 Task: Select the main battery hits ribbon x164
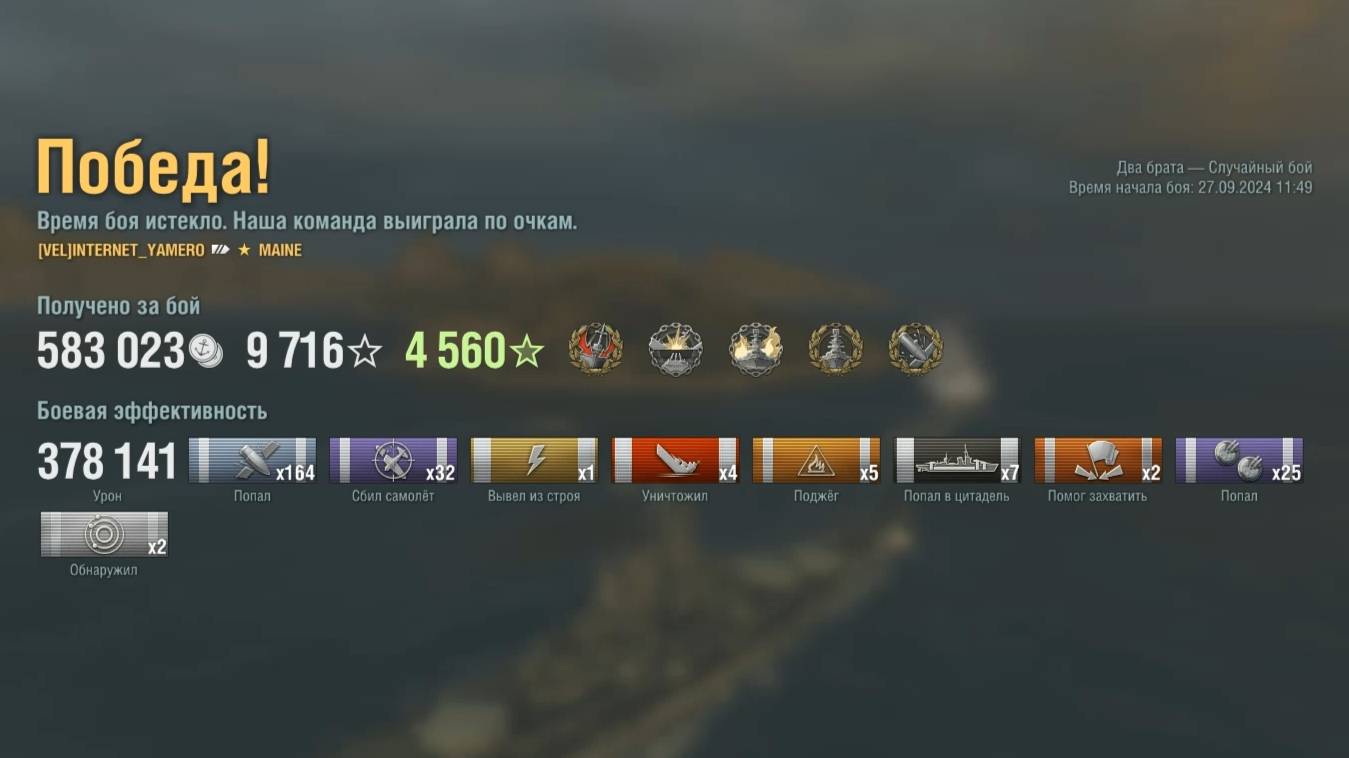252,460
